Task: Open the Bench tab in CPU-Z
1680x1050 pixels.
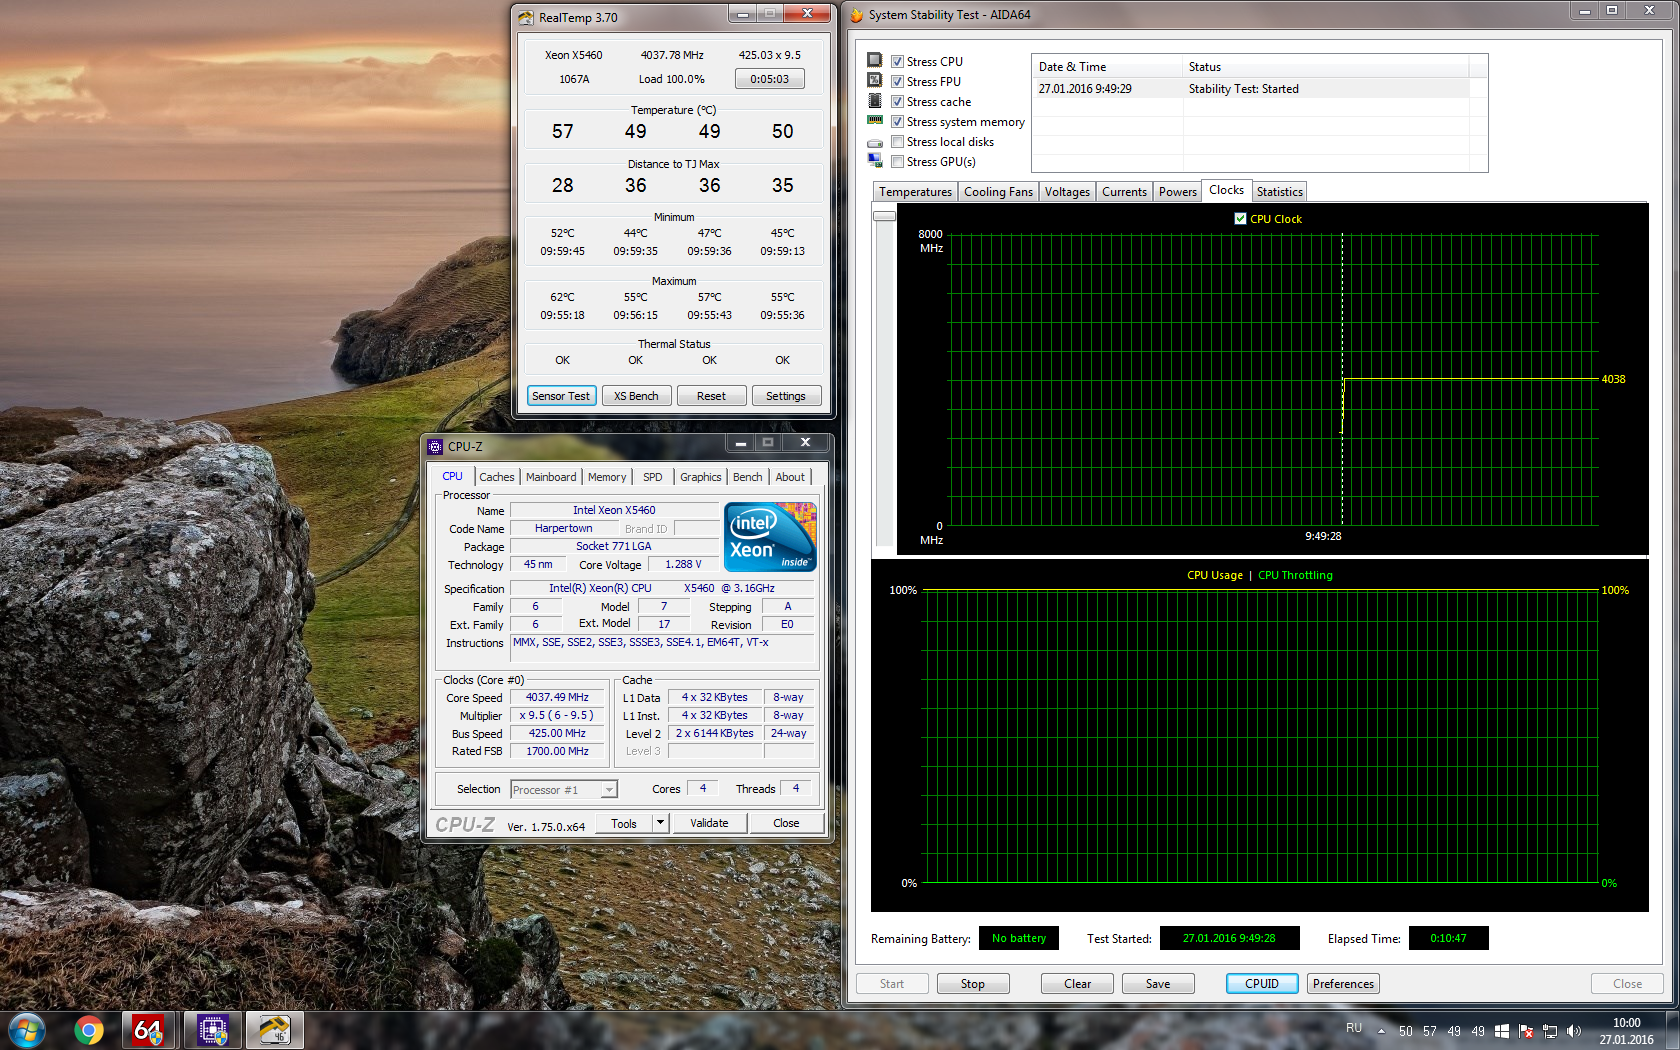Action: pyautogui.click(x=747, y=477)
